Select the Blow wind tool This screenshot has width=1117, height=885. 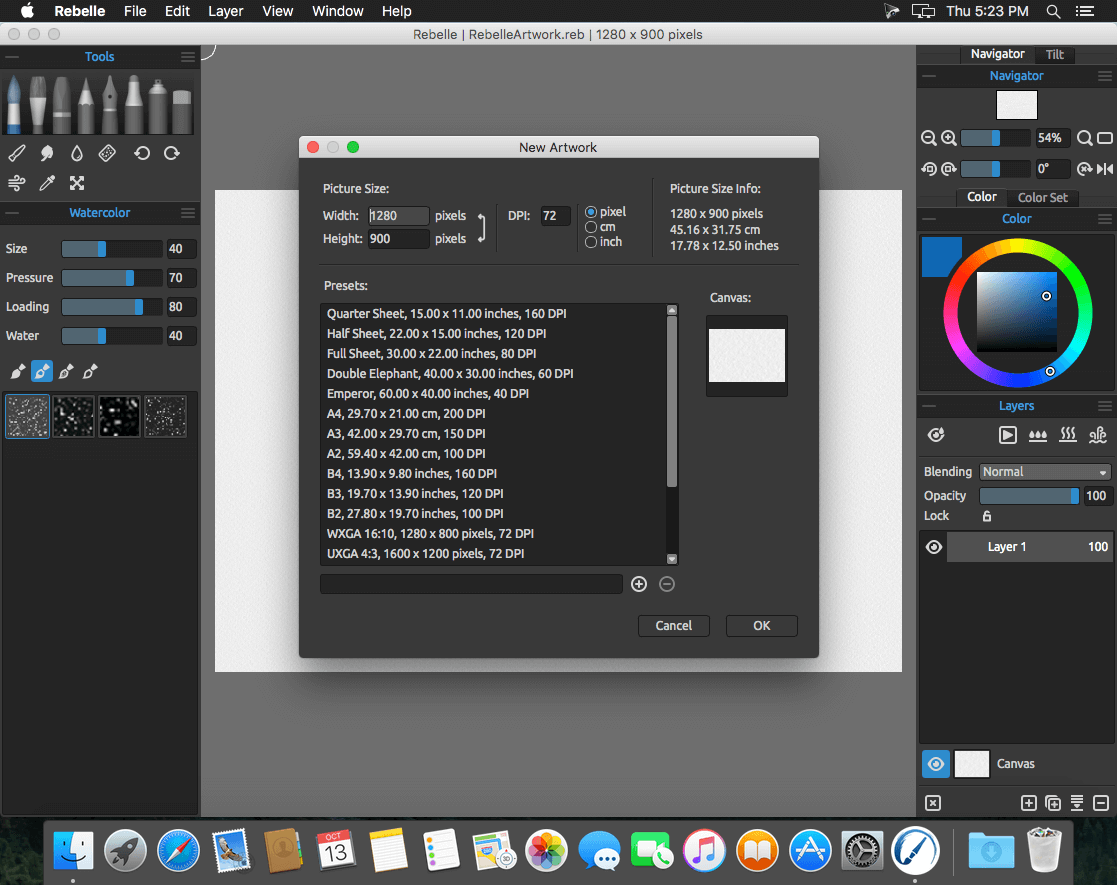17,183
